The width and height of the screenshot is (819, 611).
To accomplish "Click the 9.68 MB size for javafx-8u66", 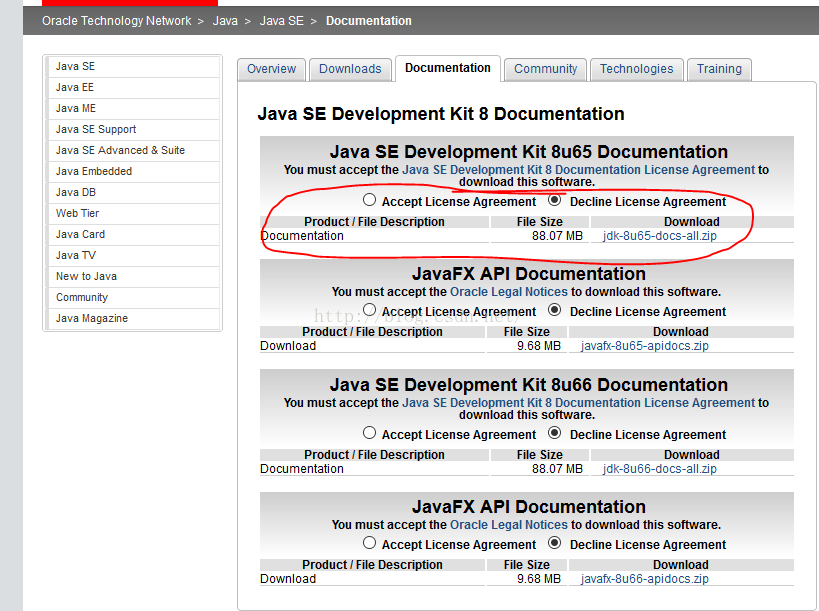I will coord(539,579).
